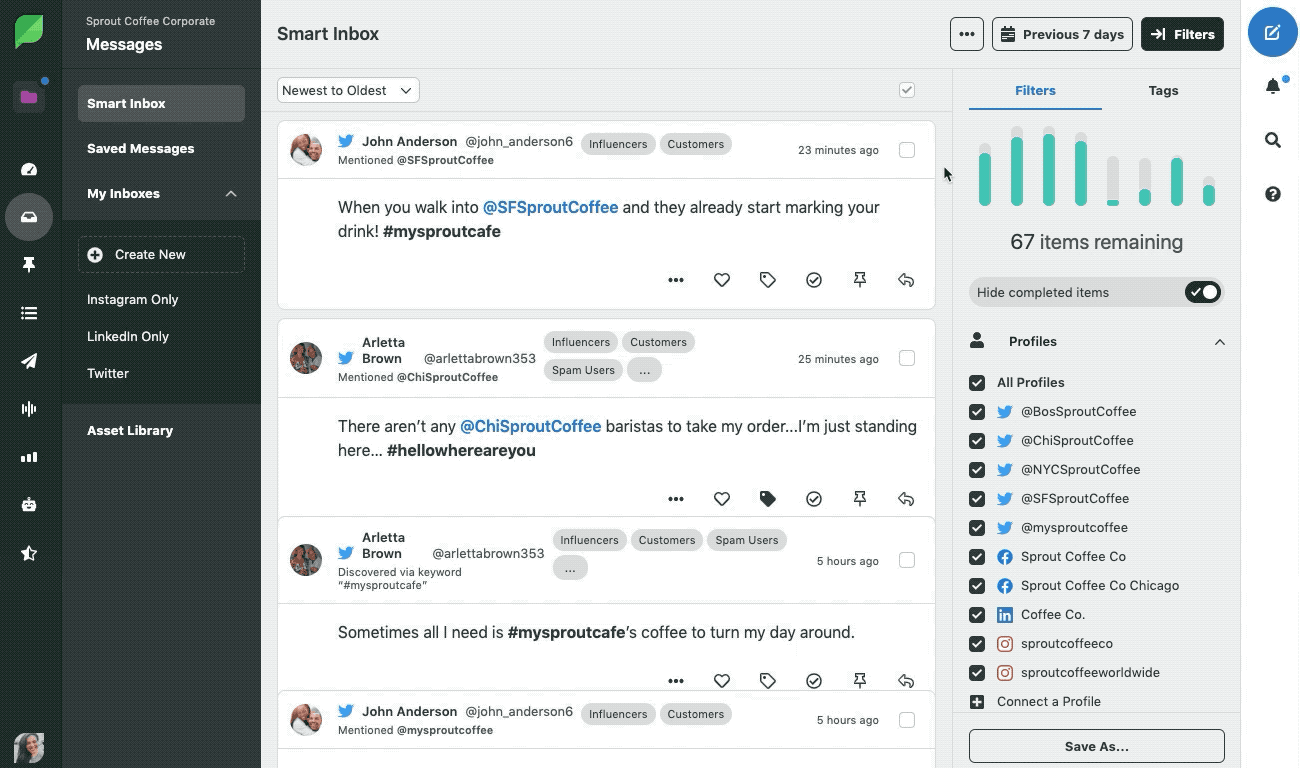1300x768 pixels.
Task: Open the bar chart reports icon
Action: point(29,457)
